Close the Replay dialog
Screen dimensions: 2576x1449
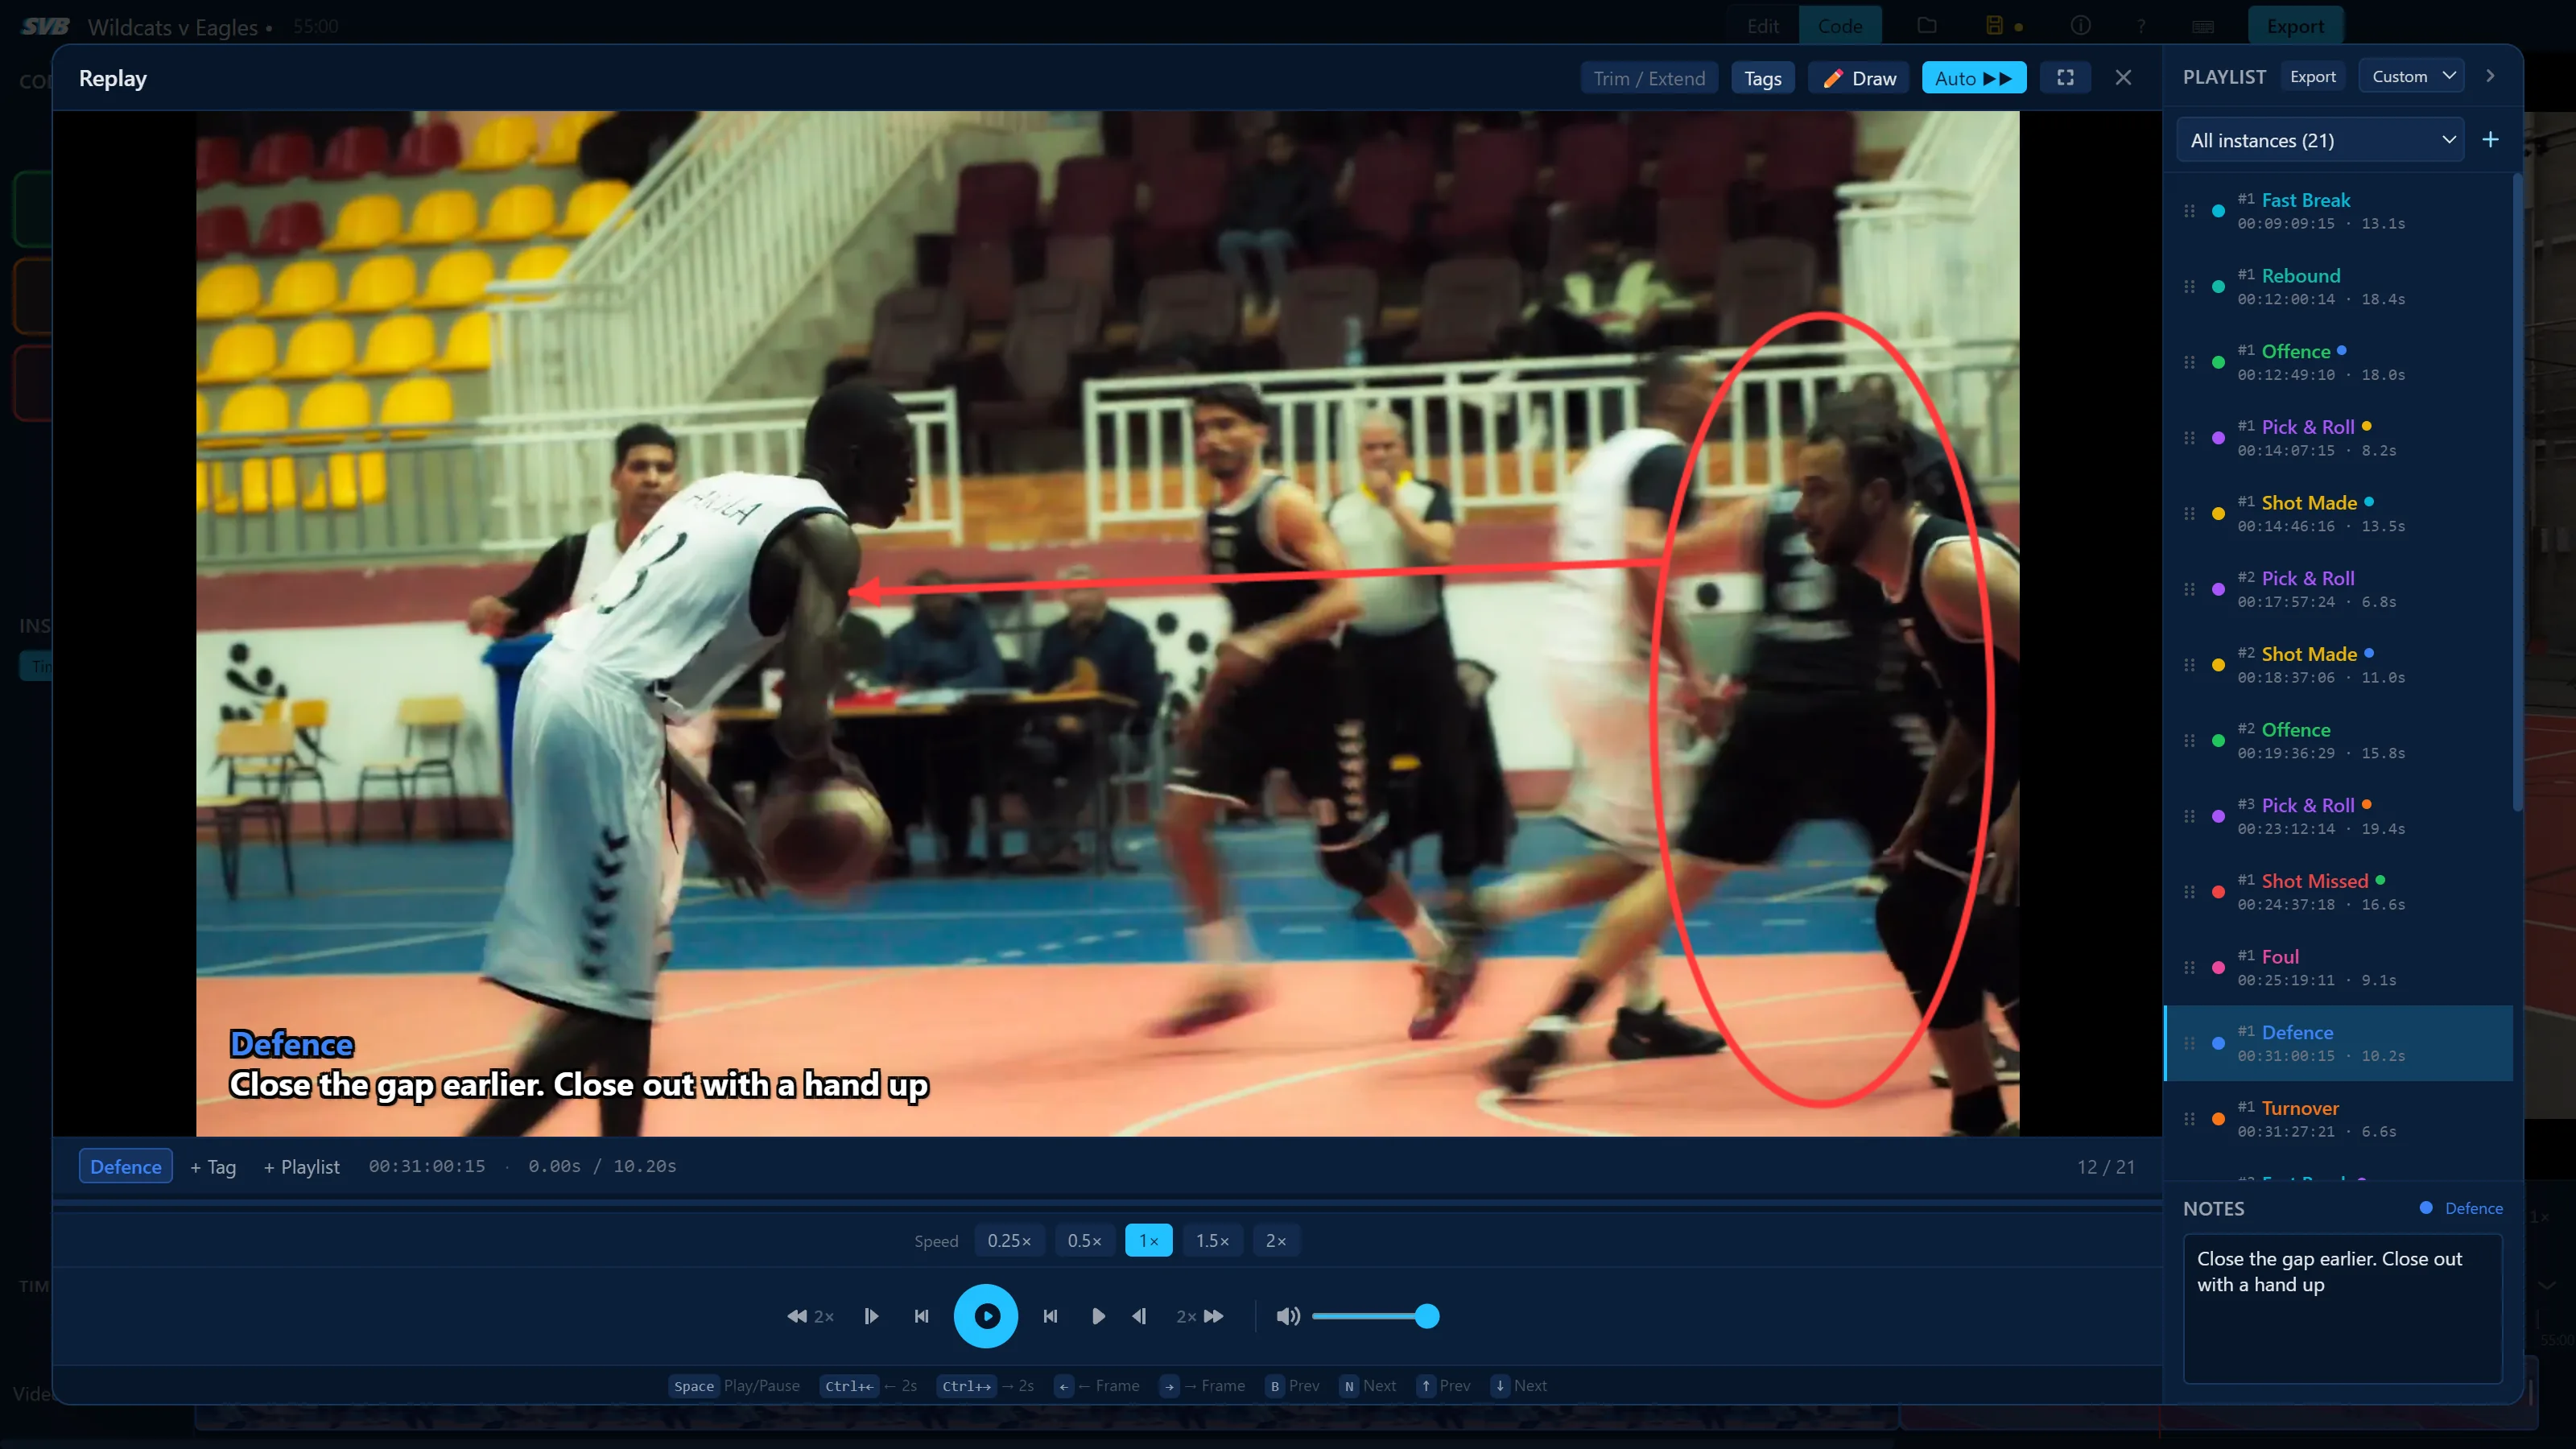[x=2123, y=78]
